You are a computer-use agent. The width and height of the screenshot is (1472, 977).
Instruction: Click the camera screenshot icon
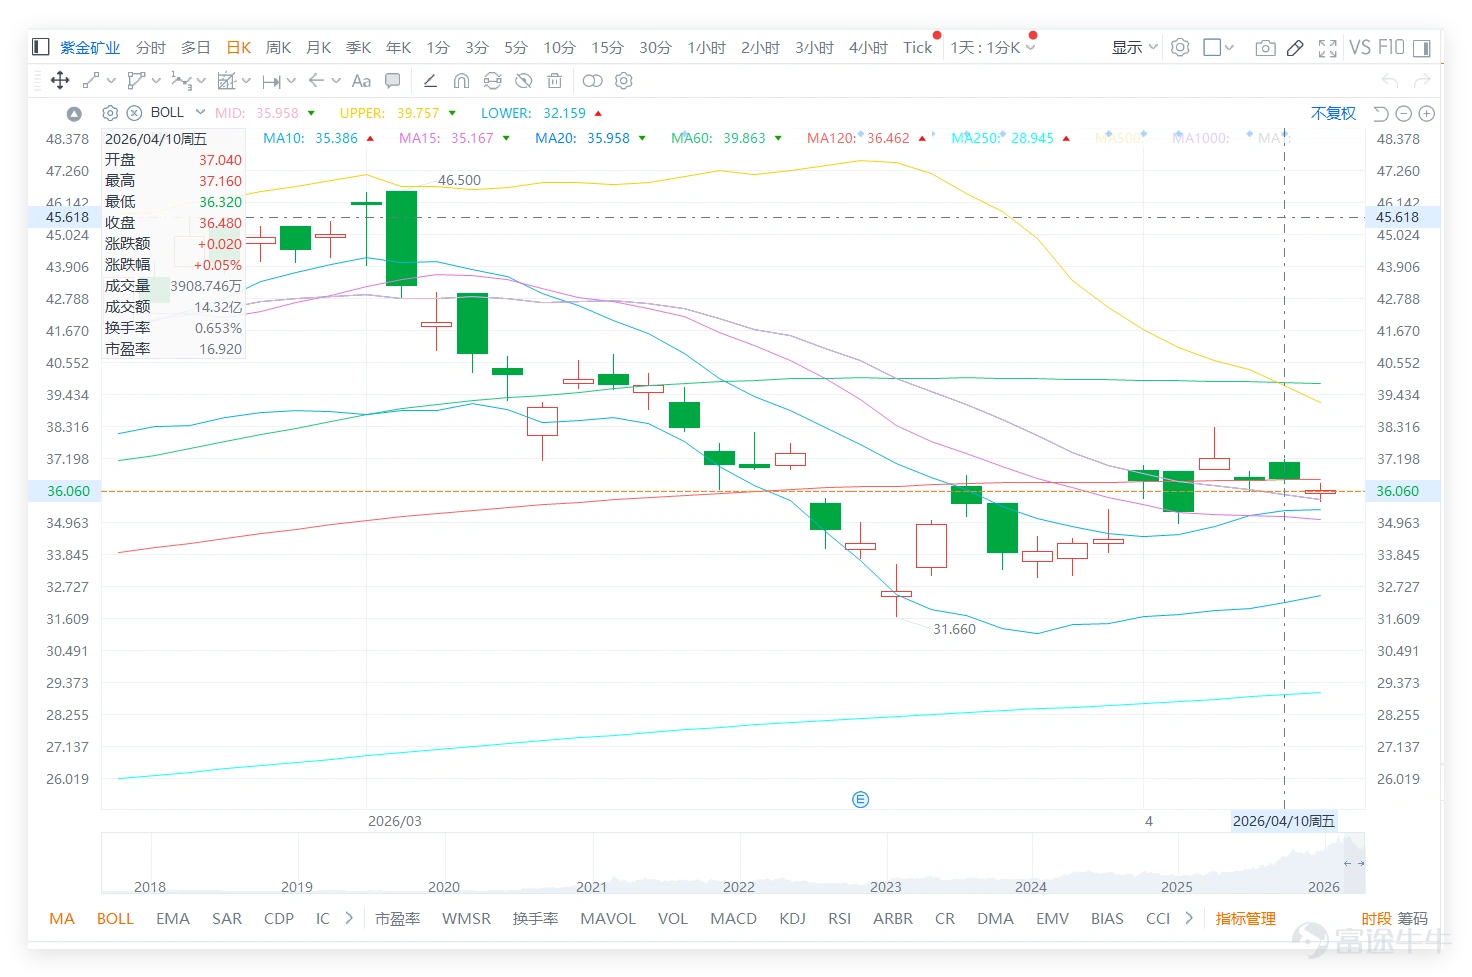(1265, 47)
